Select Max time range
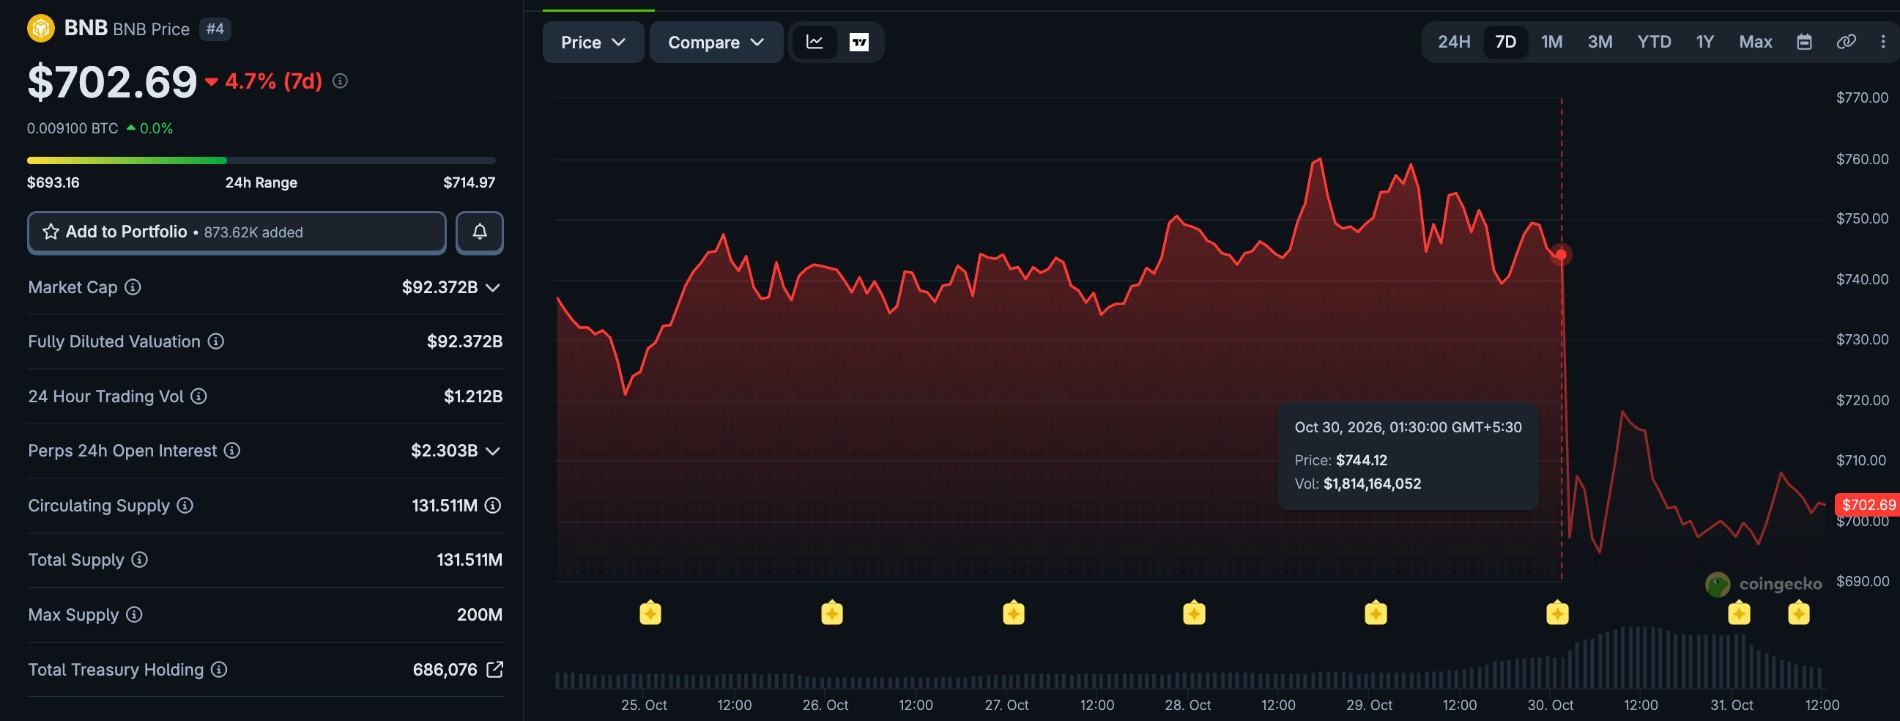Screen dimensions: 1900x721 coord(1755,42)
